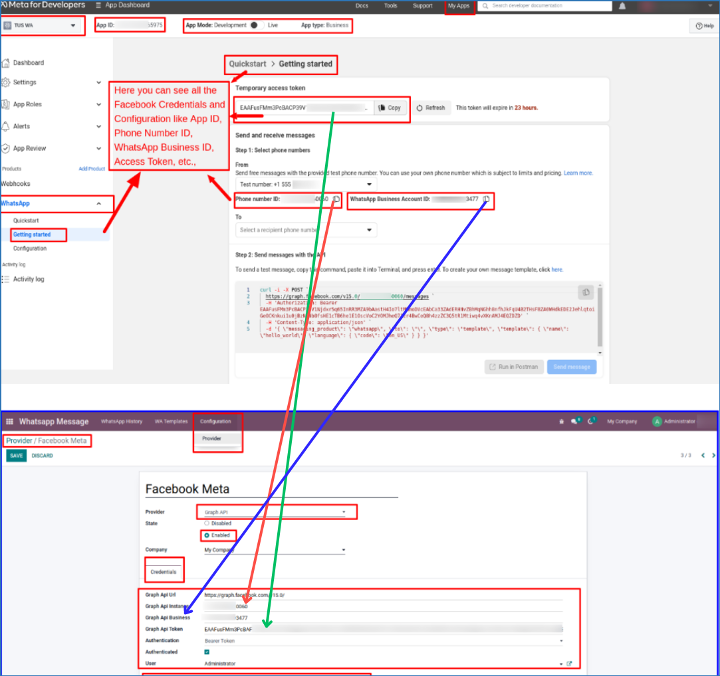Screen dimensions: 720x676
Task: Open Odoo apps grid menu
Action: [10, 421]
